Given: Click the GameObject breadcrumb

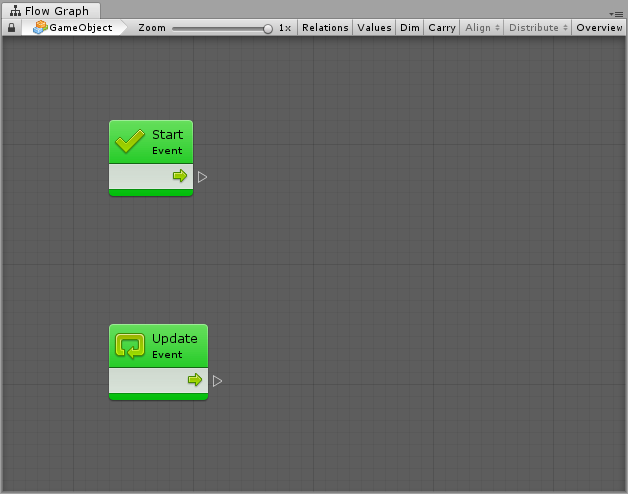Looking at the screenshot, I should 80,28.
